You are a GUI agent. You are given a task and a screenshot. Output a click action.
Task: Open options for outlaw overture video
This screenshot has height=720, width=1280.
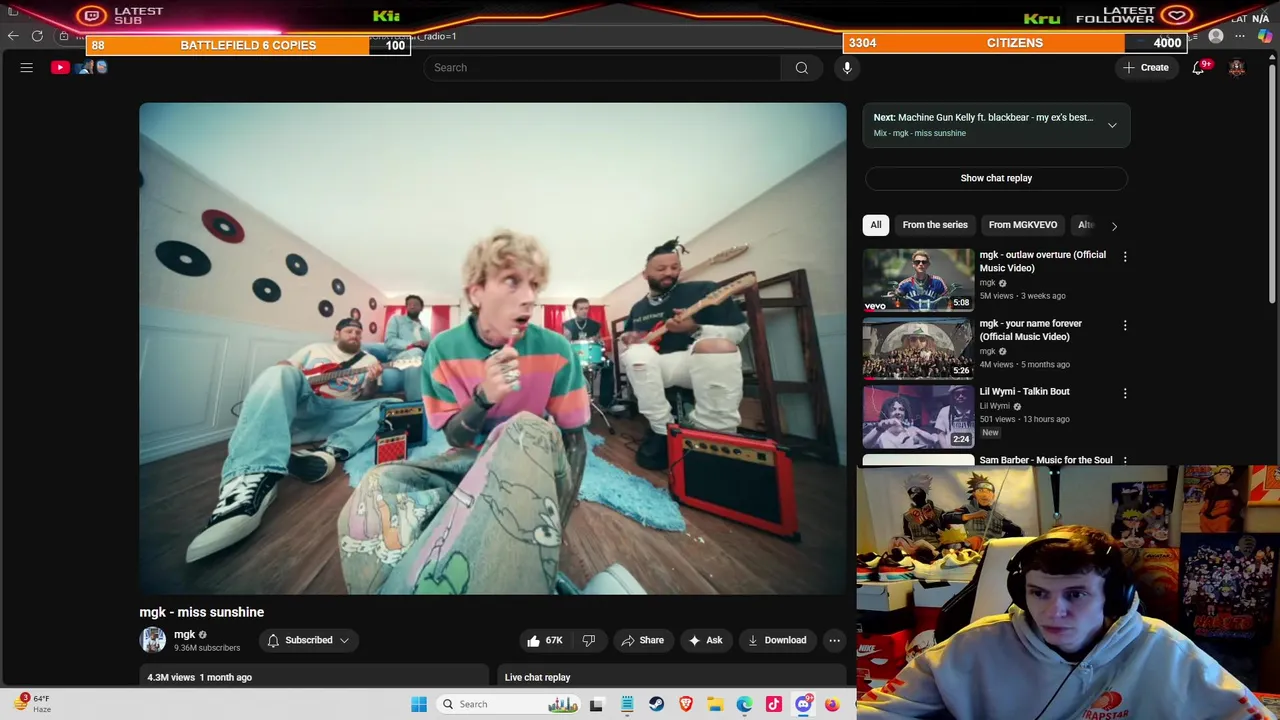(1125, 257)
